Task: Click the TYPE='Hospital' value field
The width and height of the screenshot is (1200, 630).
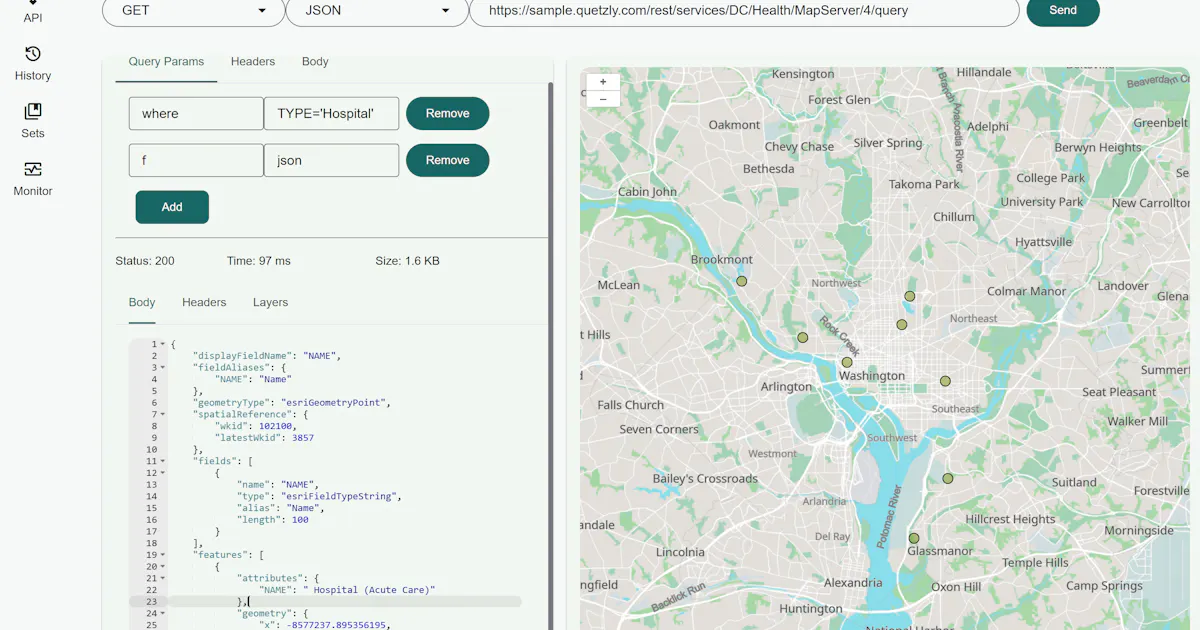Action: [331, 114]
